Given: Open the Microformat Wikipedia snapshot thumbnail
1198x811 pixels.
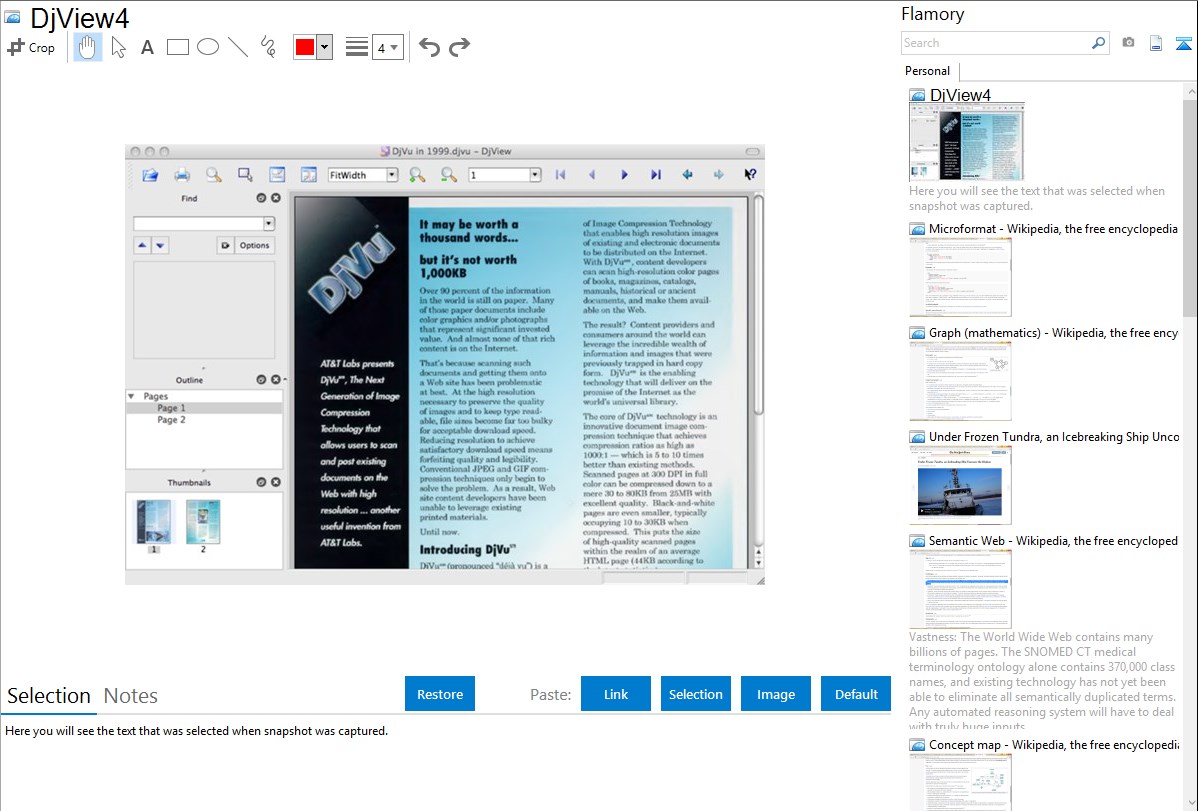Looking at the screenshot, I should [x=960, y=277].
